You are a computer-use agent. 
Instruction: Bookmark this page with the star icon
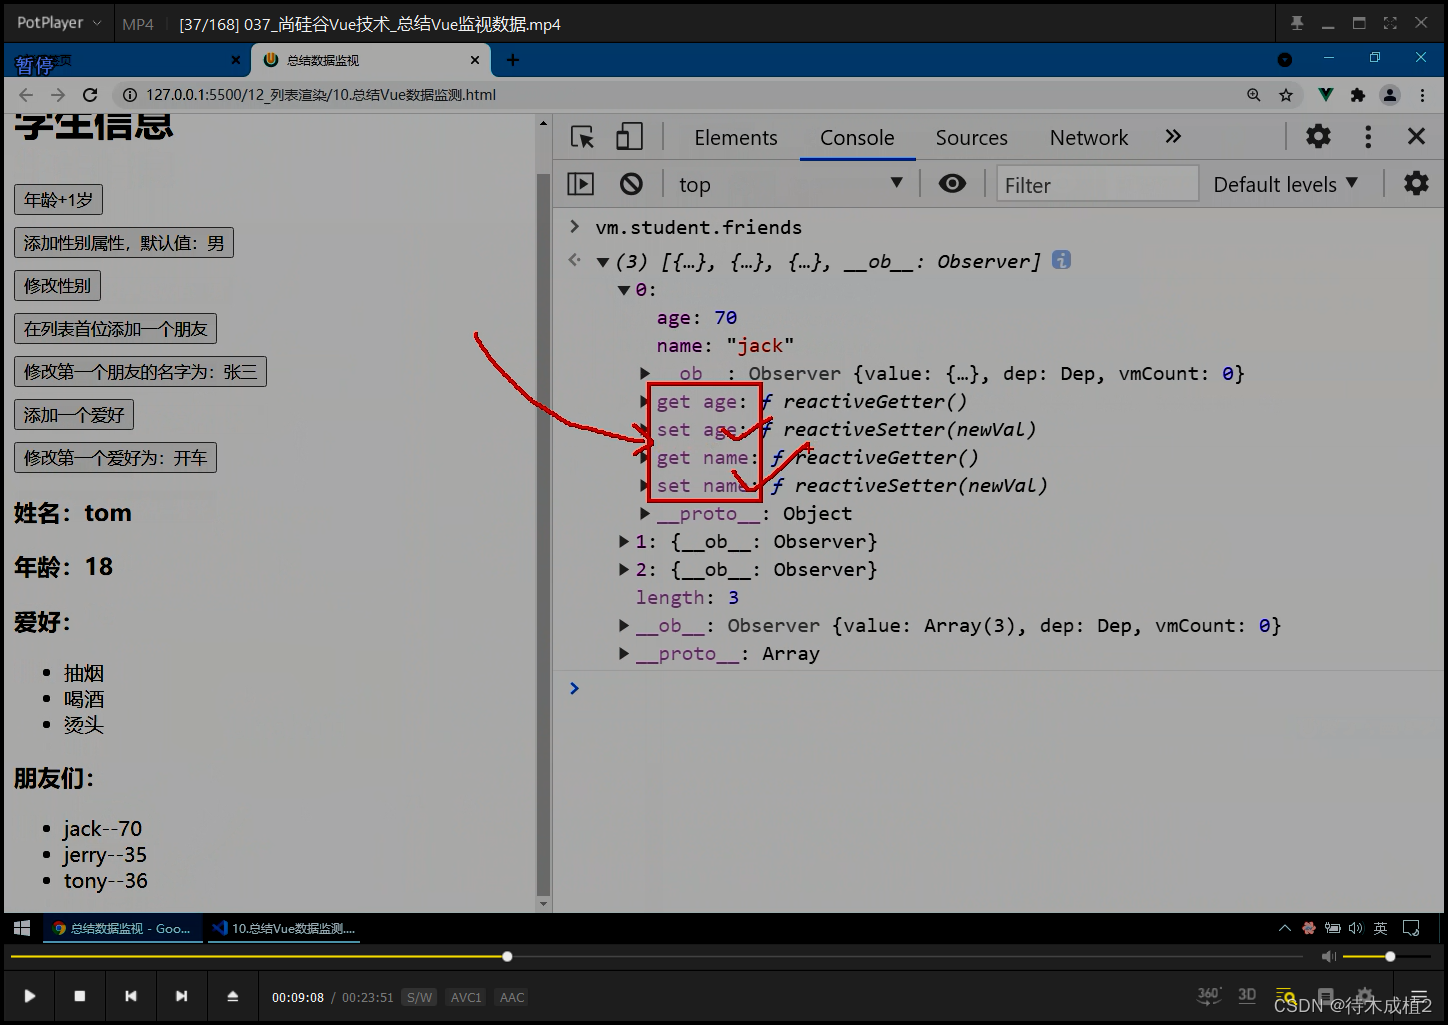(x=1286, y=95)
